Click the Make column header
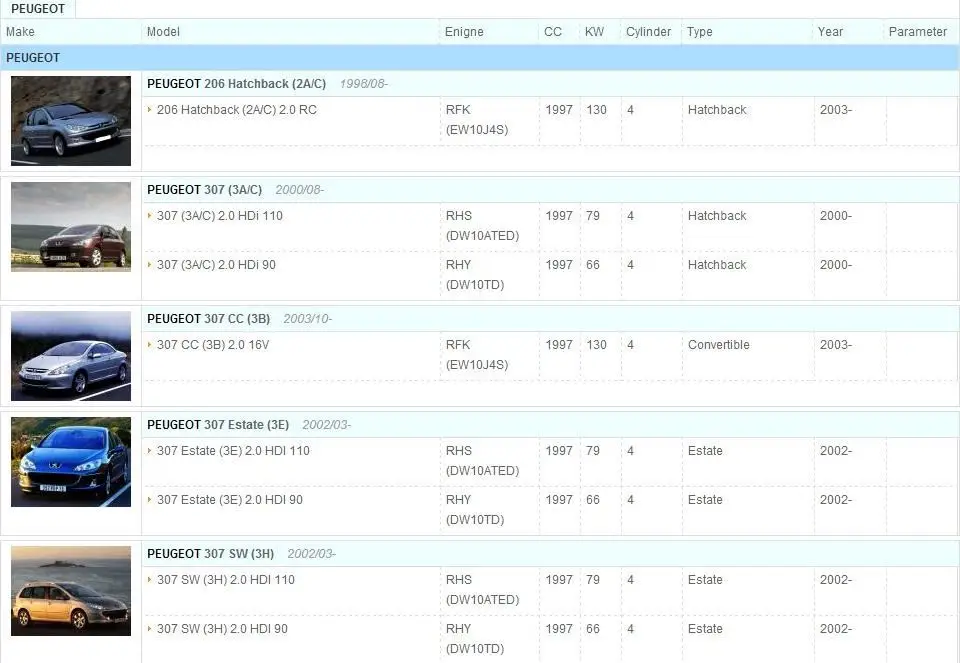This screenshot has height=663, width=960. point(20,32)
